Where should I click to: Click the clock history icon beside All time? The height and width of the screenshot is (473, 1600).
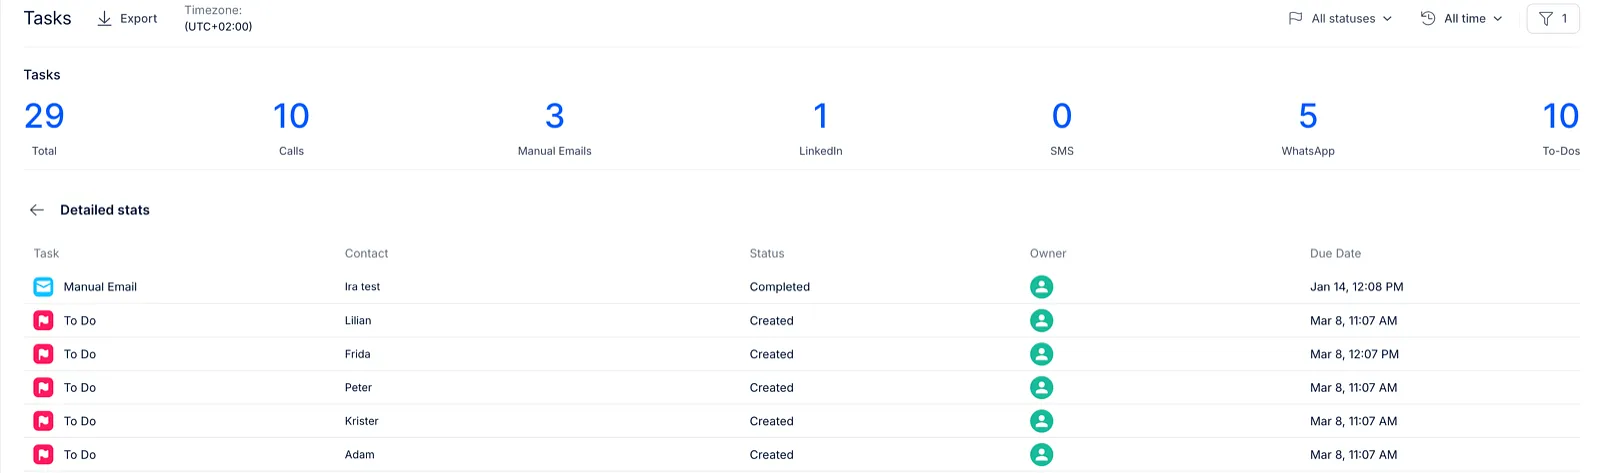pos(1428,18)
